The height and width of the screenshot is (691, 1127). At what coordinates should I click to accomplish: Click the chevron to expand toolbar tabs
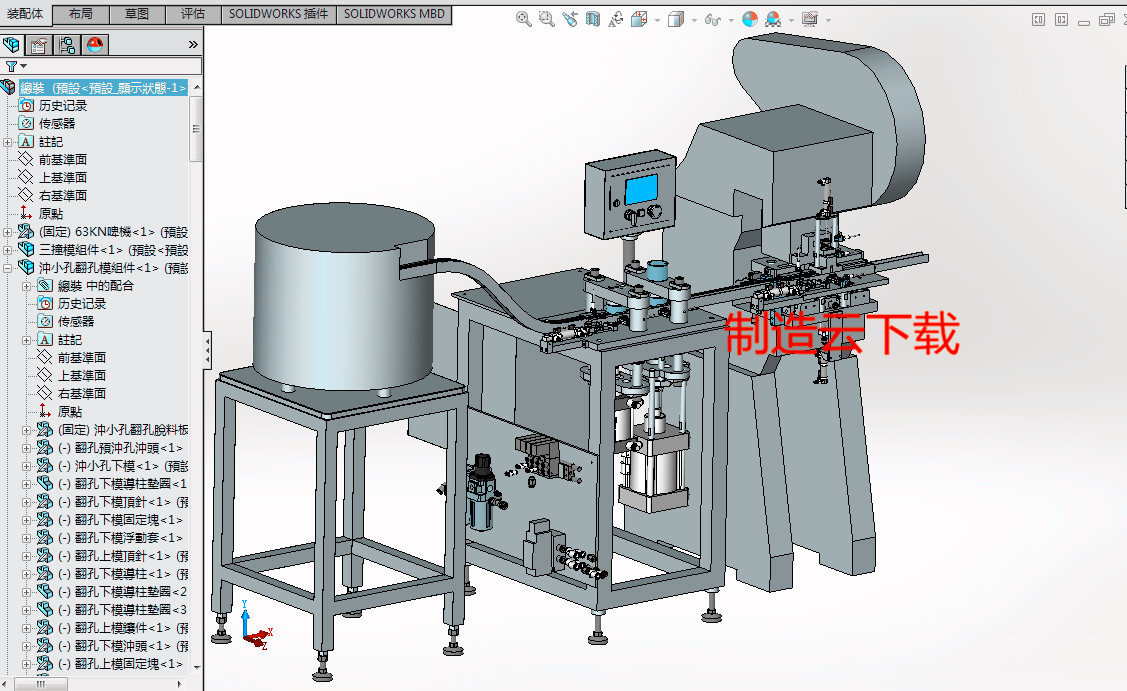[x=192, y=44]
